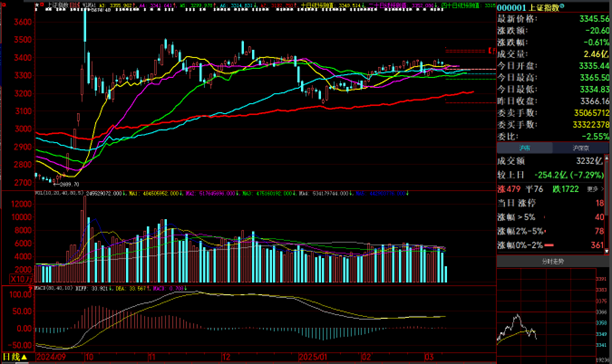This screenshot has width=612, height=364.
Task: Click the 分时走势 panel header button
Action: (x=553, y=261)
